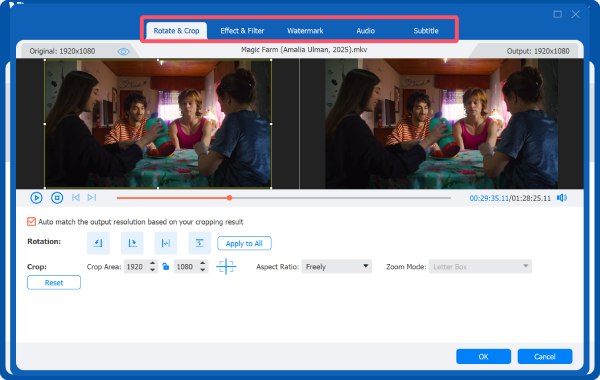
Task: Jump to previous frame
Action: tap(76, 197)
